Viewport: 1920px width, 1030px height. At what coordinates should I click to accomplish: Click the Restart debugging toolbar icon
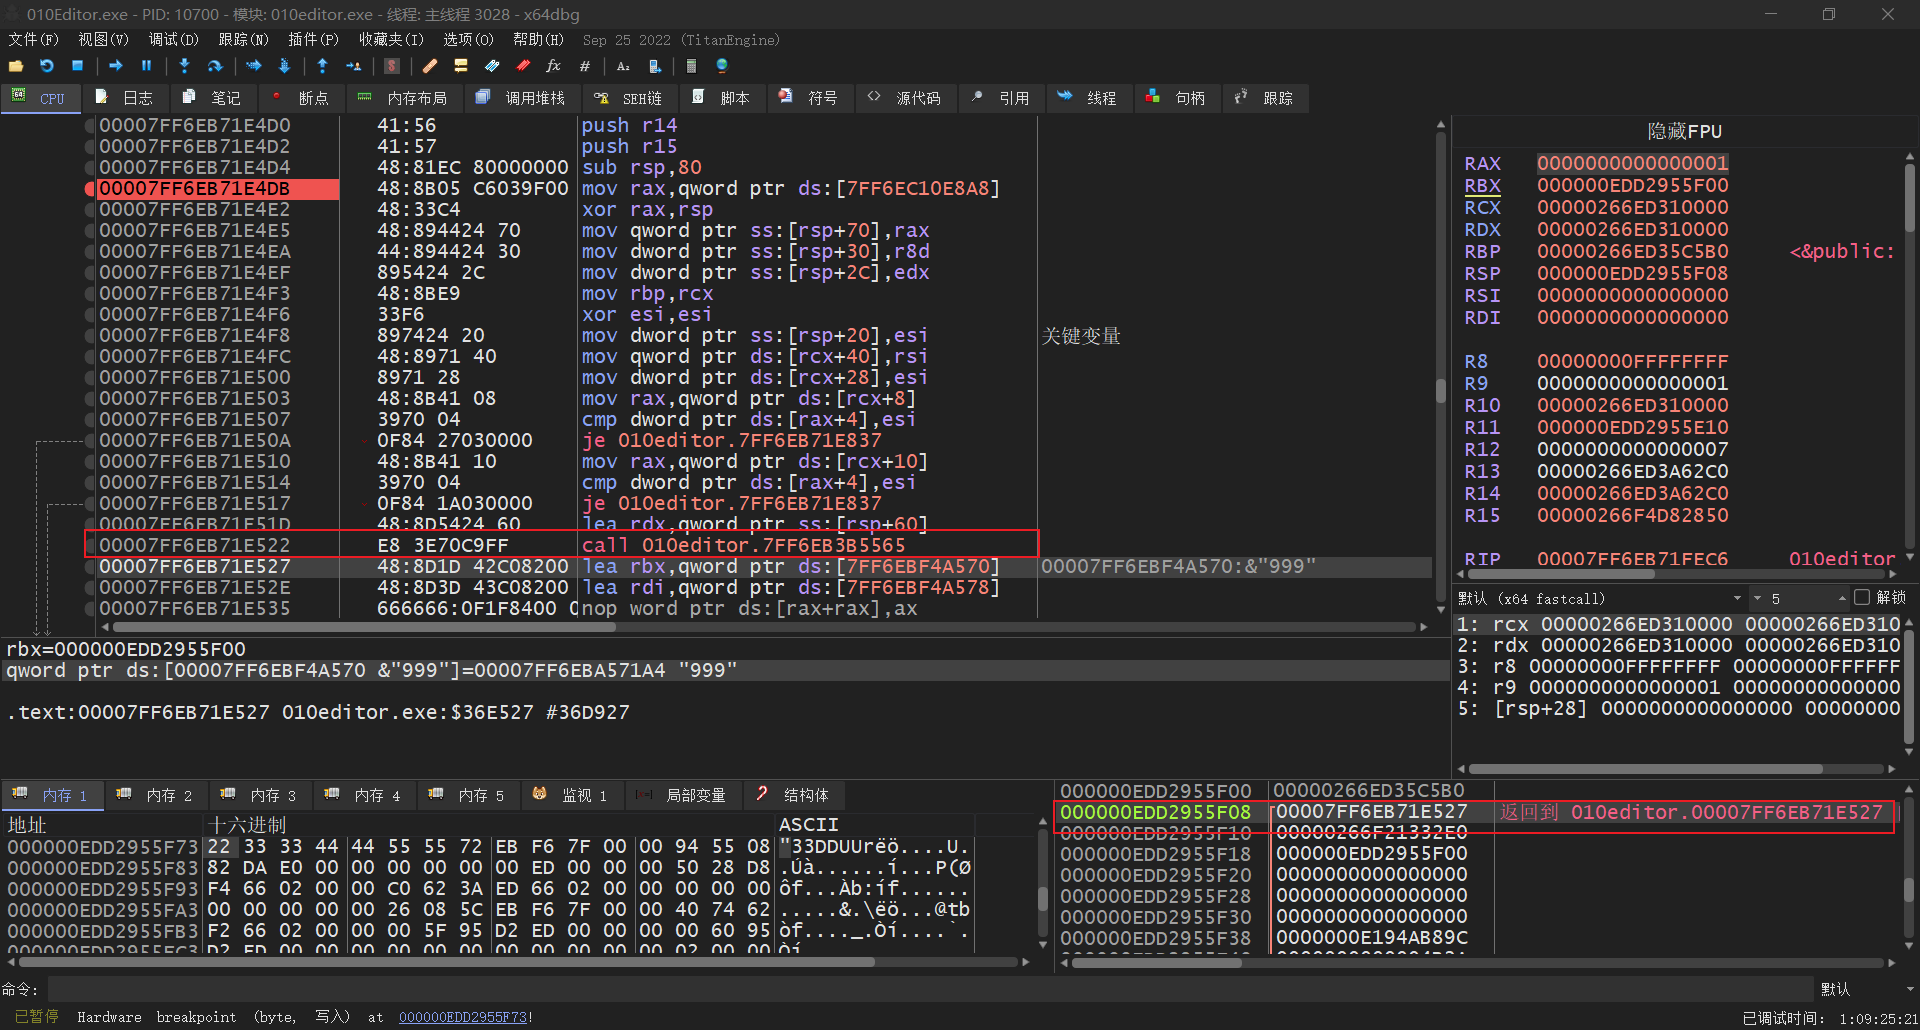(x=46, y=66)
